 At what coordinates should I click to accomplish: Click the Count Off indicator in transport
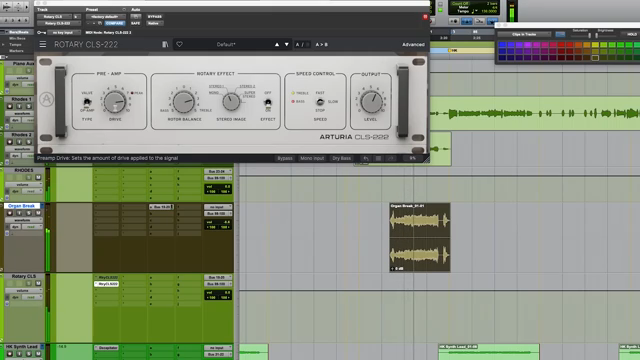[x=460, y=3]
